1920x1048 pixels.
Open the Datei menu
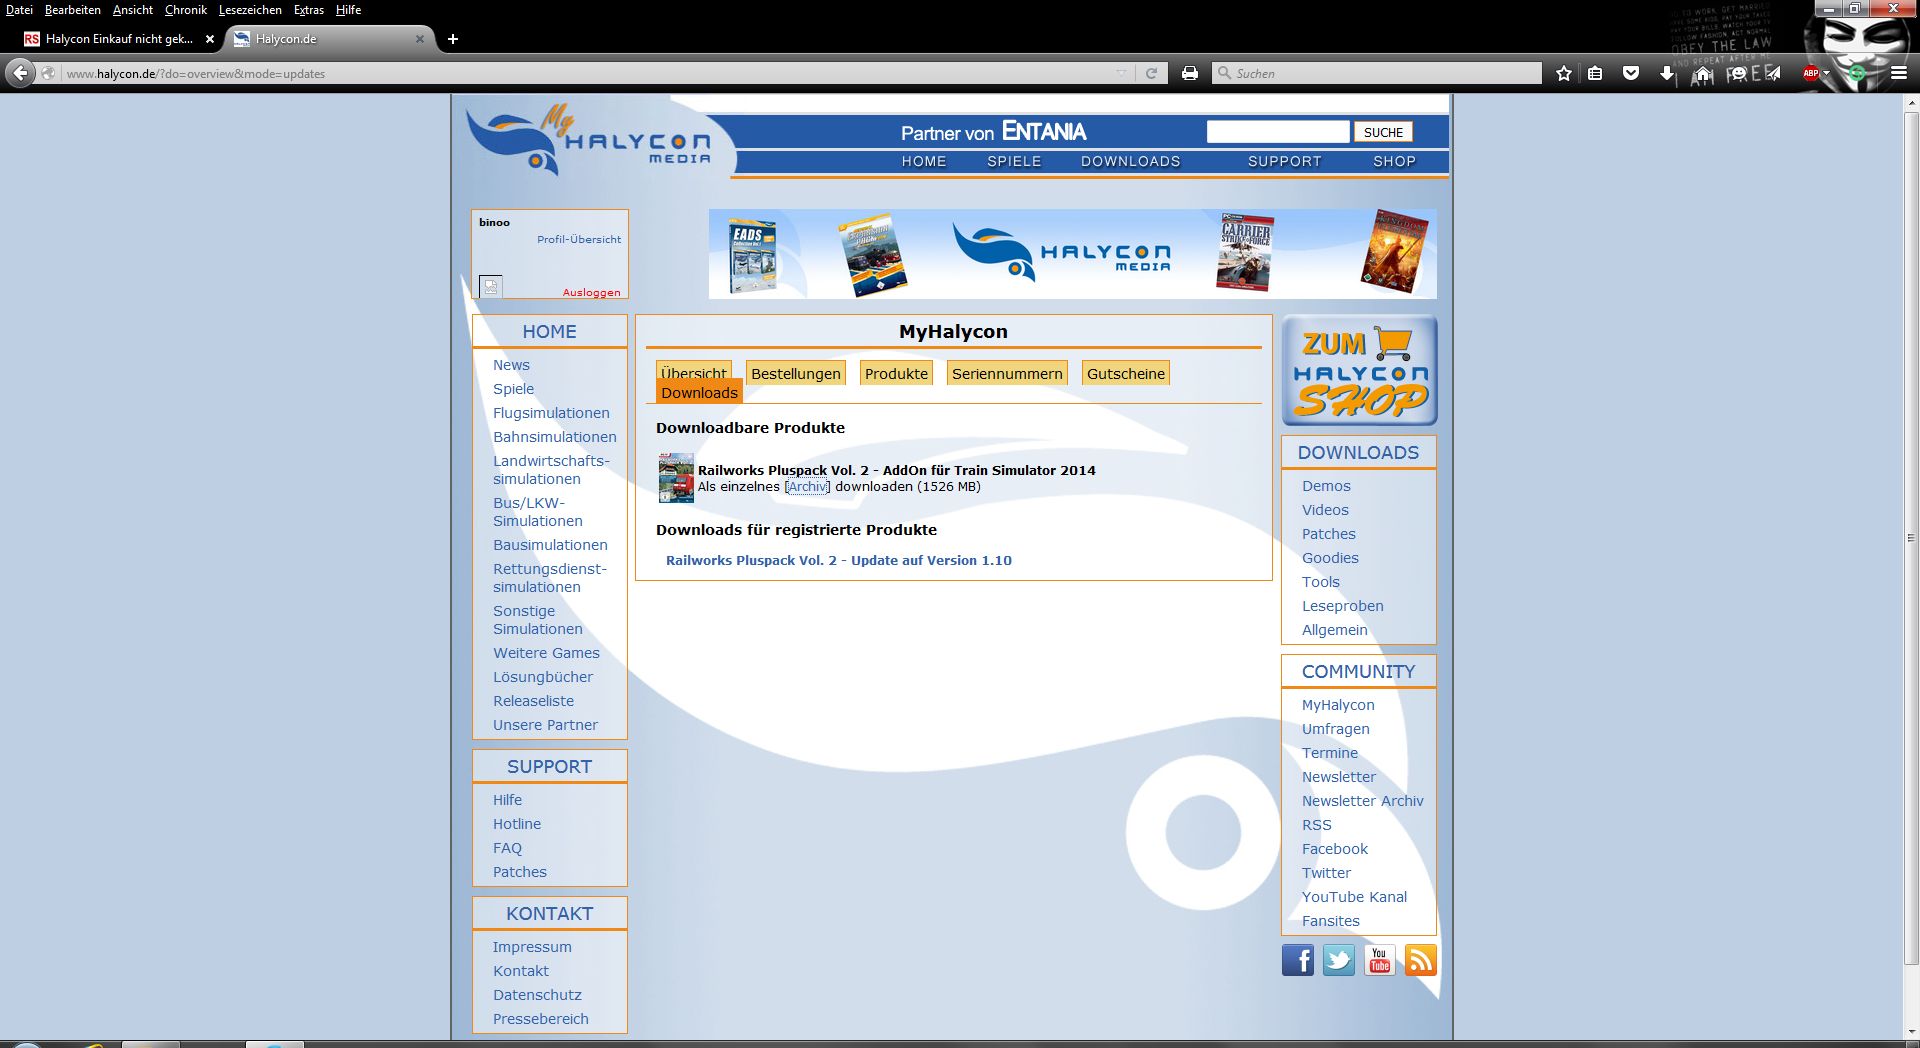pyautogui.click(x=19, y=10)
